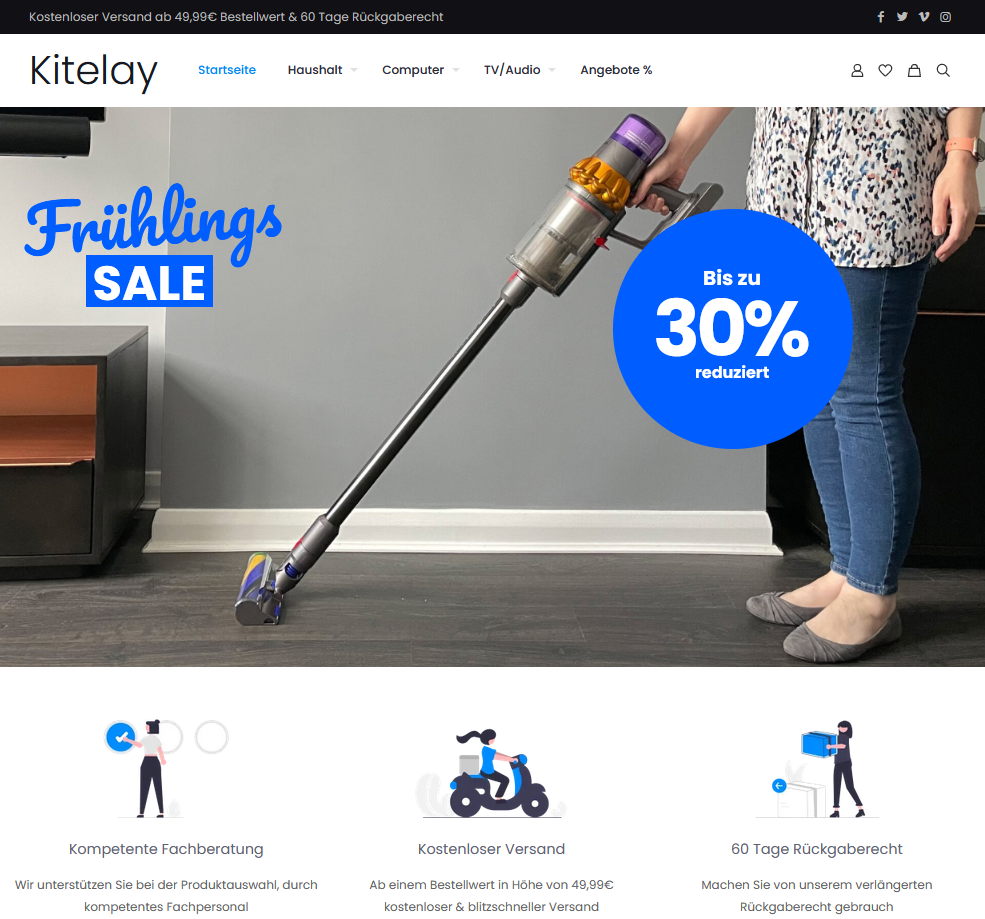Go to Startseite menu item
The height and width of the screenshot is (919, 985).
(x=227, y=70)
